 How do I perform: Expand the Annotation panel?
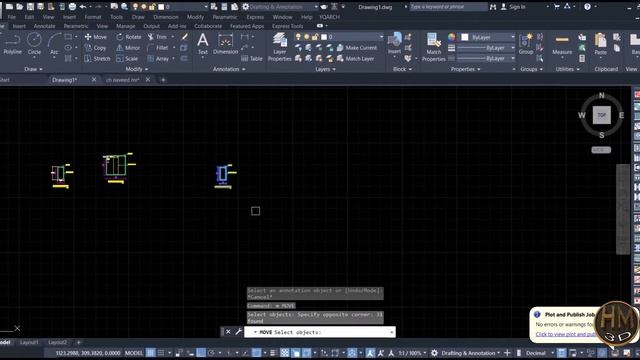pos(229,69)
